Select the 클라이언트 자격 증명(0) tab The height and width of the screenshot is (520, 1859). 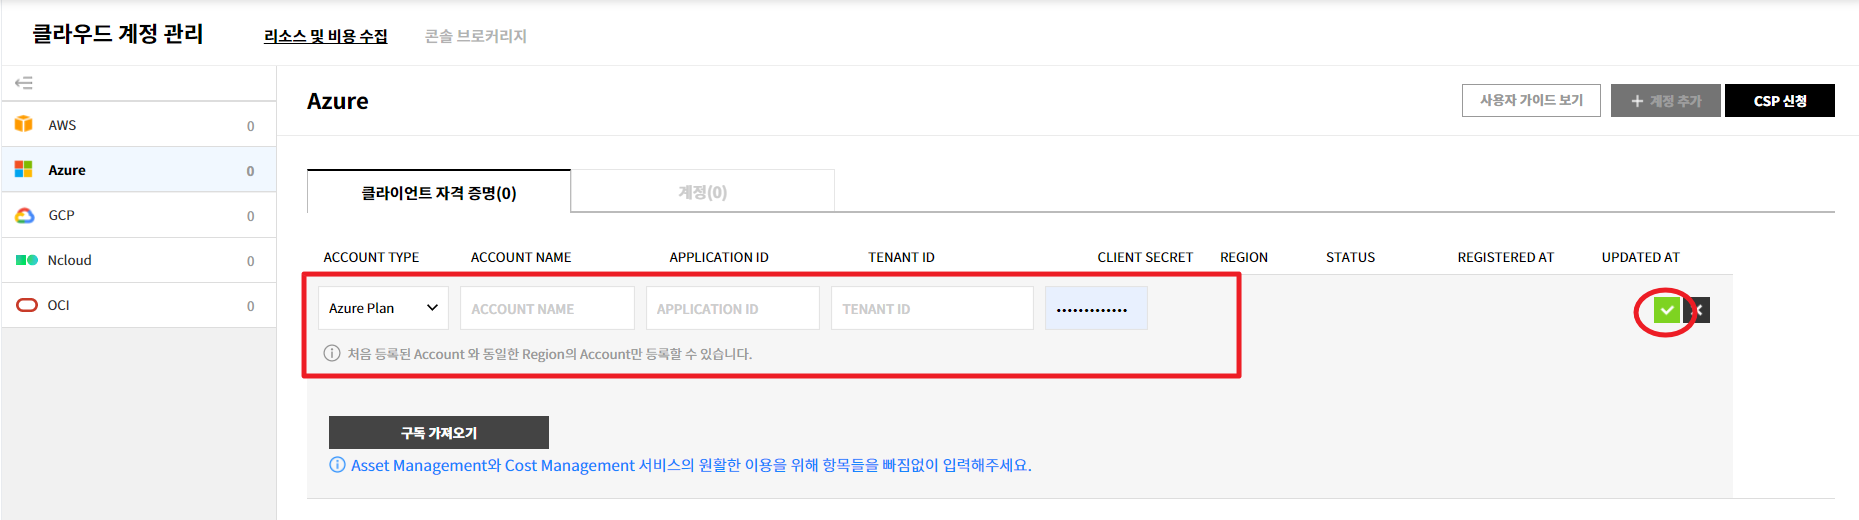[439, 192]
